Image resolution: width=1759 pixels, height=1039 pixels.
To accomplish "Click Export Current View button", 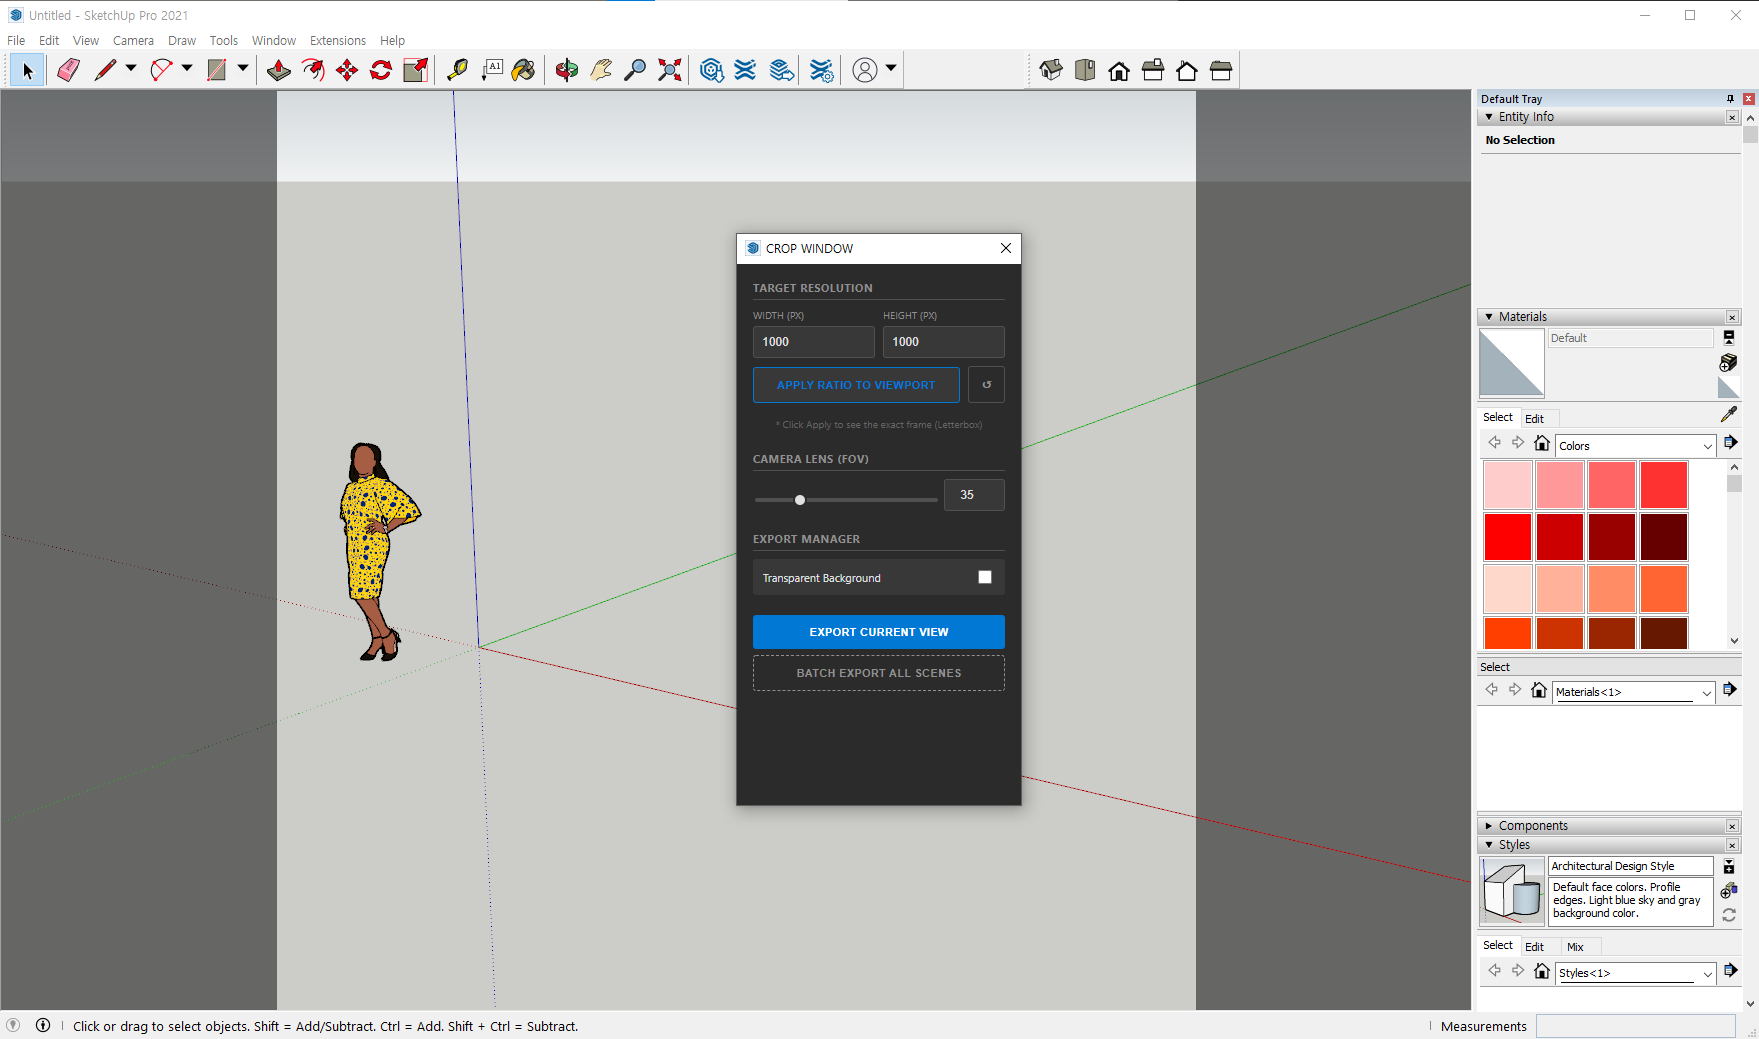I will click(x=878, y=631).
